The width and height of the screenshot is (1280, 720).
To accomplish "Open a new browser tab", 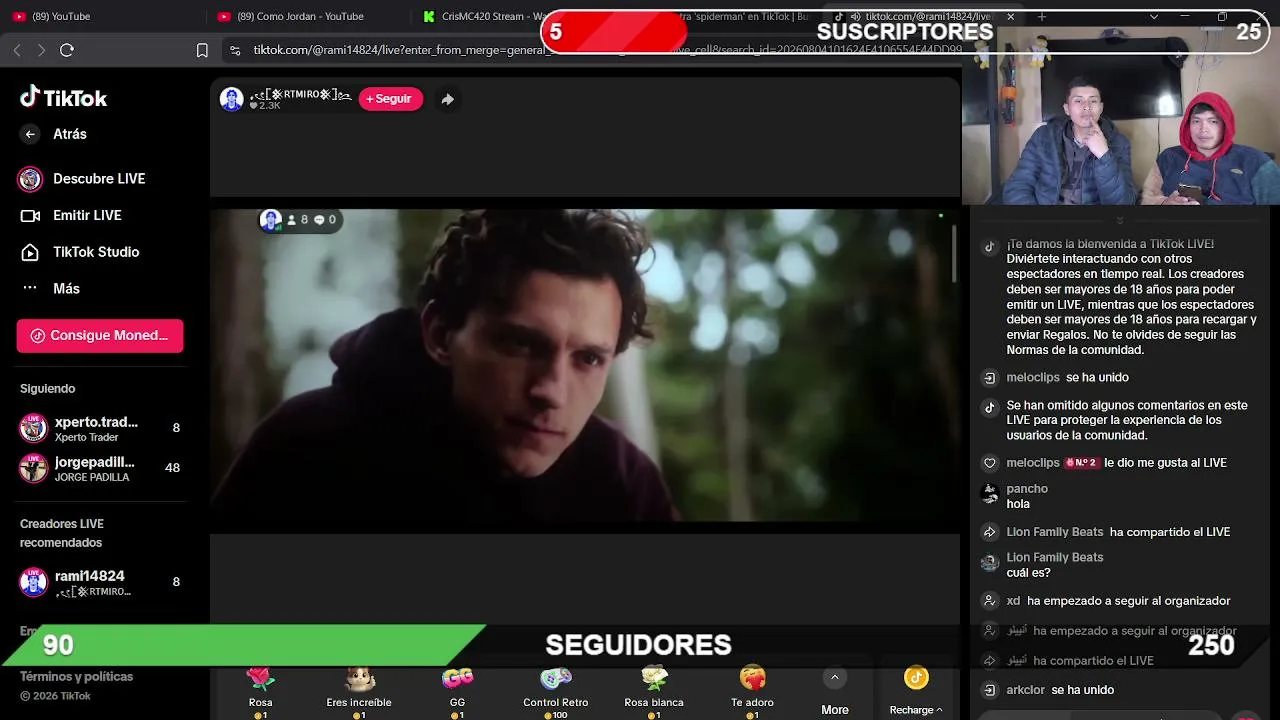I will (1042, 16).
